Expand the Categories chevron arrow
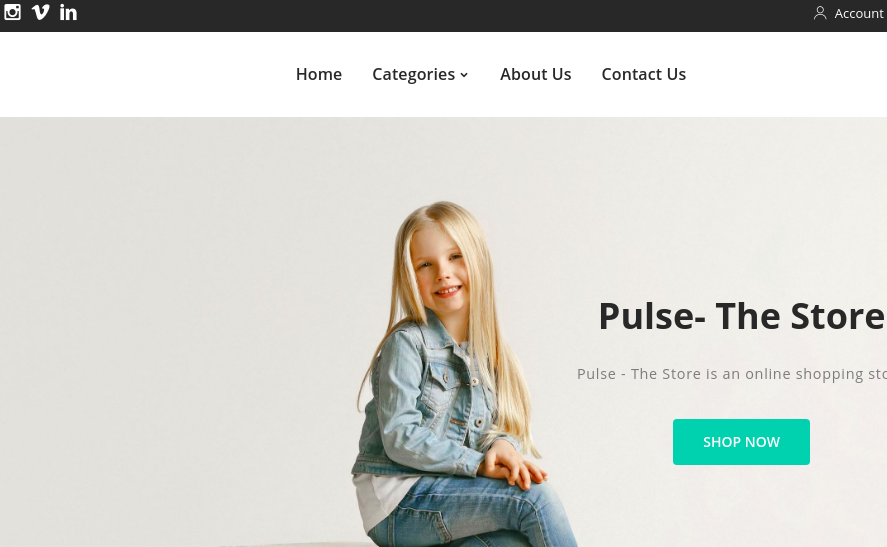This screenshot has width=887, height=547. pos(464,75)
